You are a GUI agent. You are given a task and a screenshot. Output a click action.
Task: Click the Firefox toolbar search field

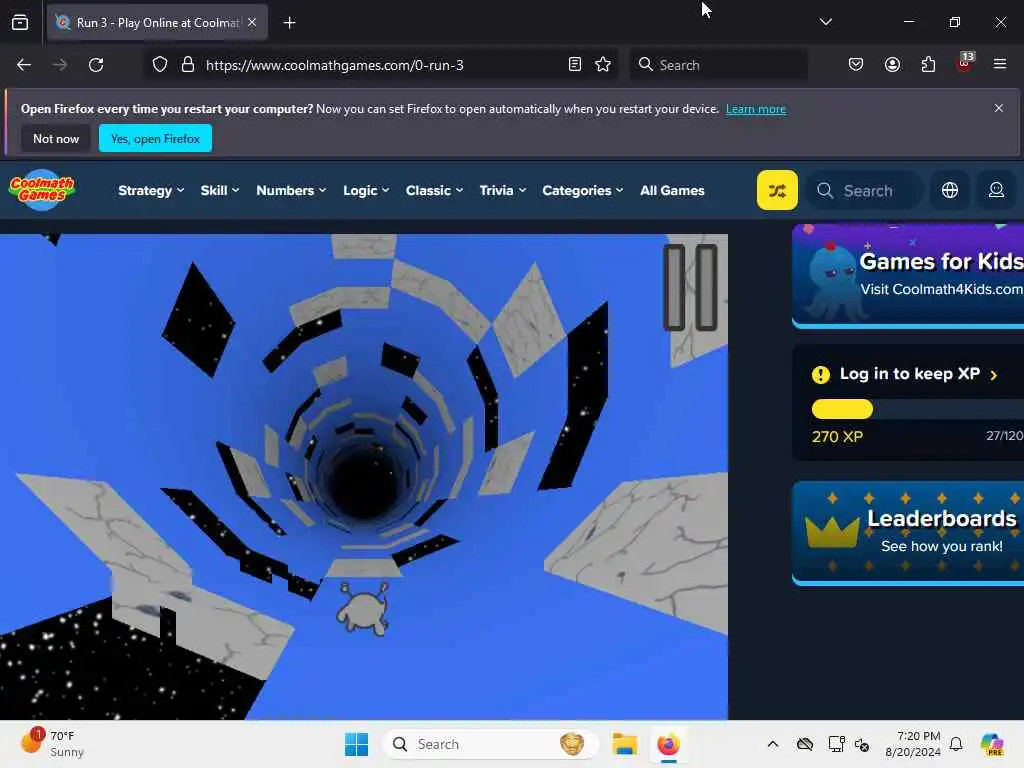[x=718, y=65]
